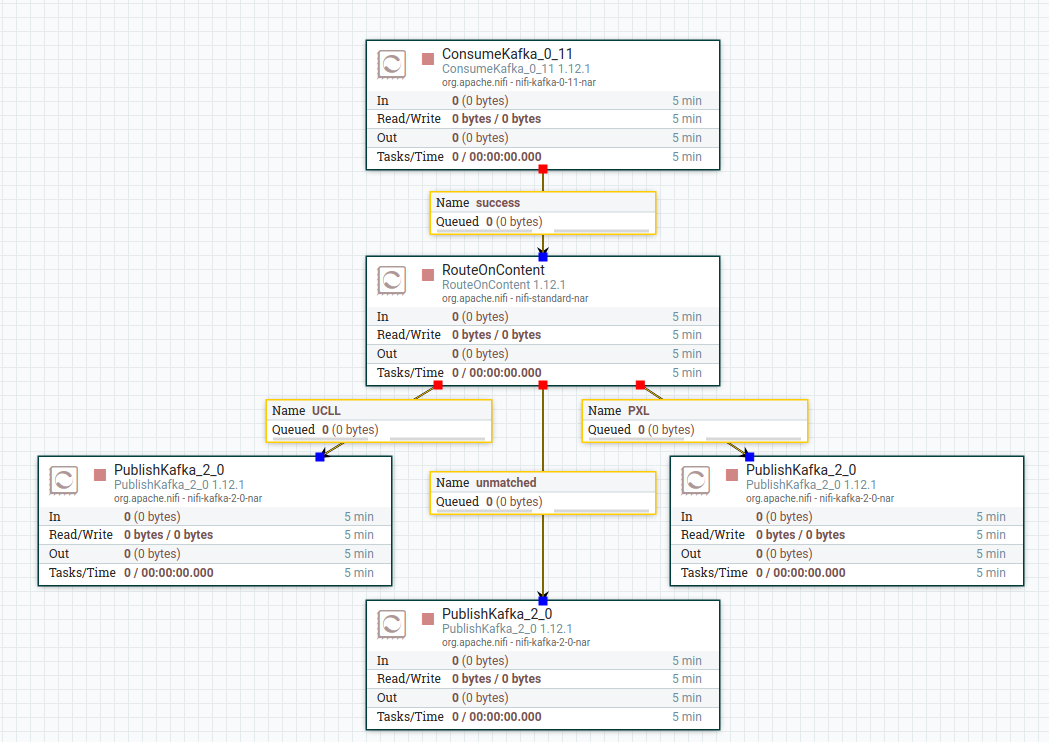Click the bottom PublishKafka_2_0 processor icon
The height and width of the screenshot is (742, 1049).
pos(392,624)
